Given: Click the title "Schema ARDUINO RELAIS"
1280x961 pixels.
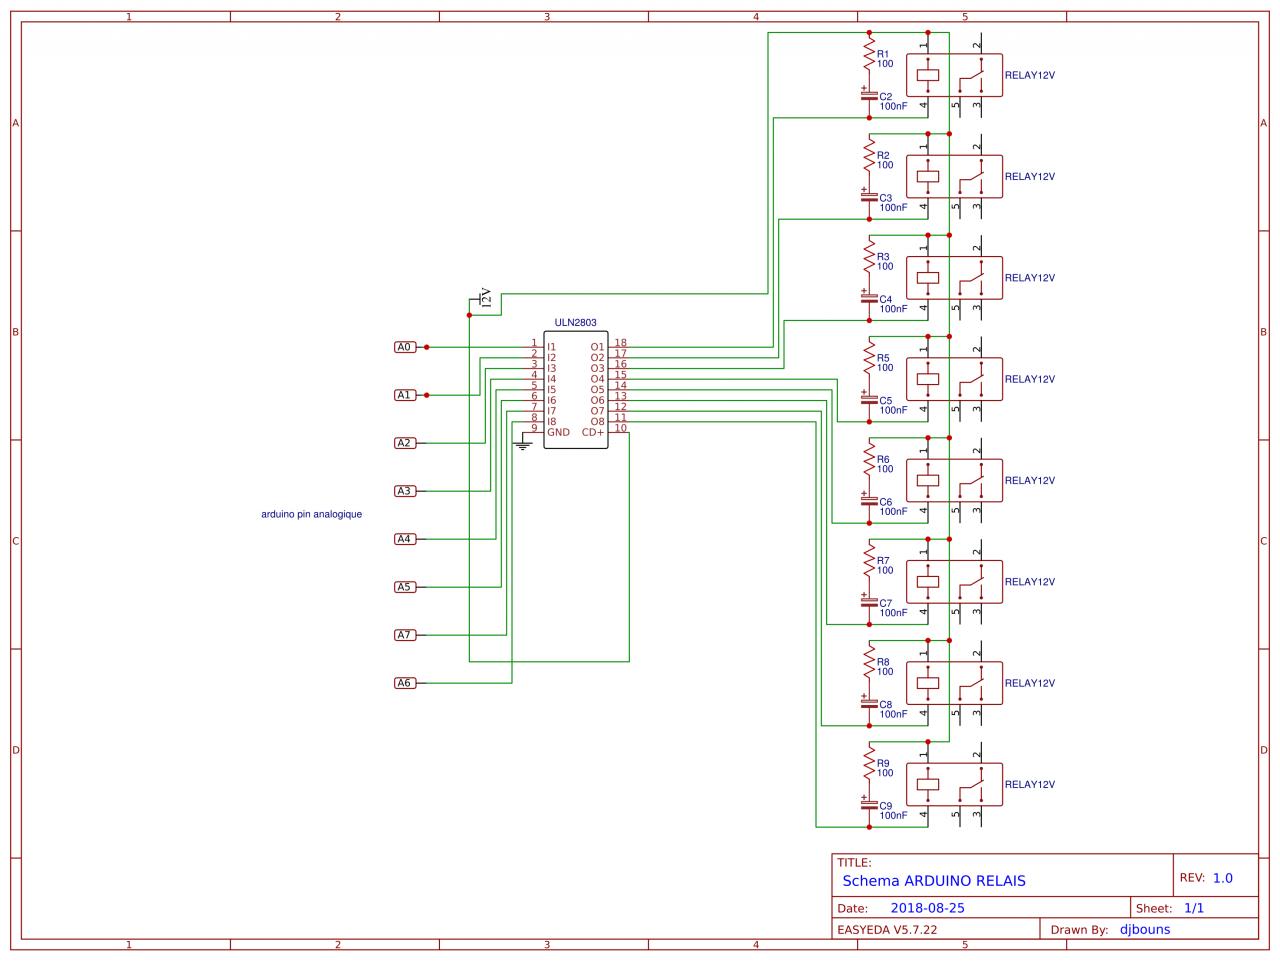Looking at the screenshot, I should (x=934, y=881).
